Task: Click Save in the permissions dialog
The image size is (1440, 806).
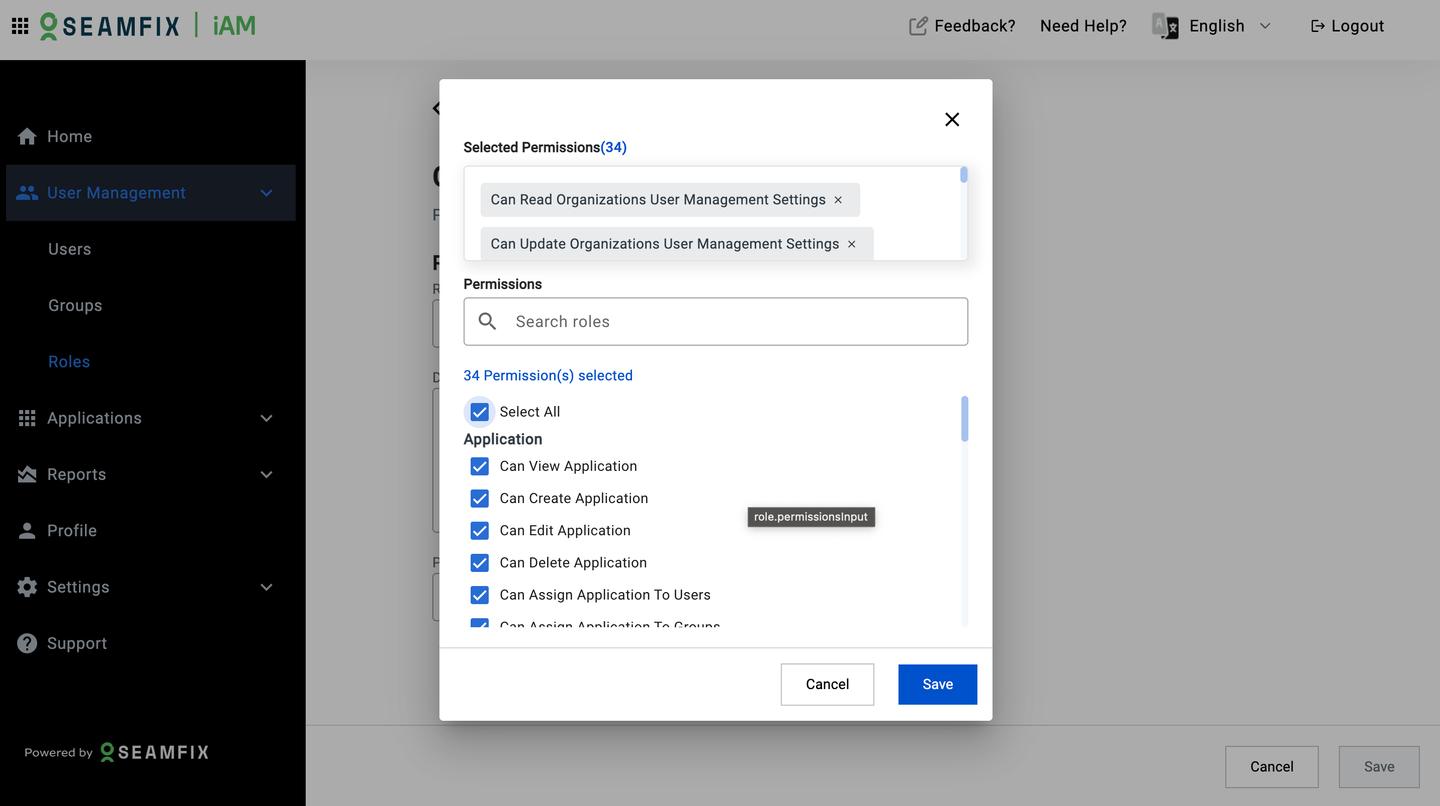Action: pyautogui.click(x=937, y=684)
